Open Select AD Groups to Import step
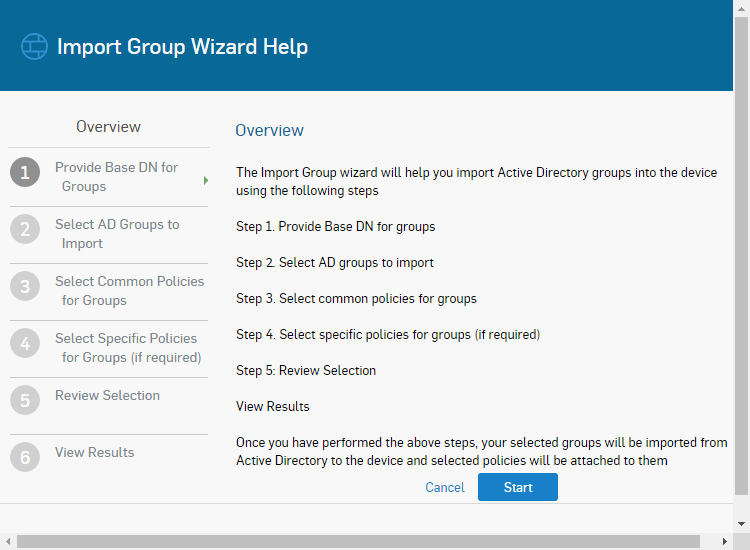Image resolution: width=750 pixels, height=550 pixels. coord(117,233)
